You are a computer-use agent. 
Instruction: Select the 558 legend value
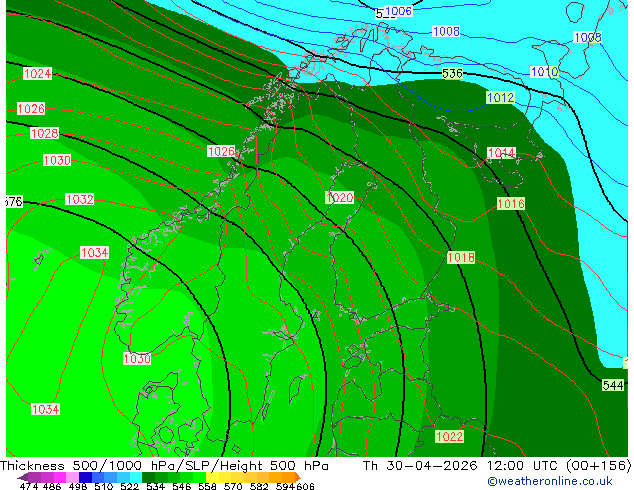pos(207,486)
